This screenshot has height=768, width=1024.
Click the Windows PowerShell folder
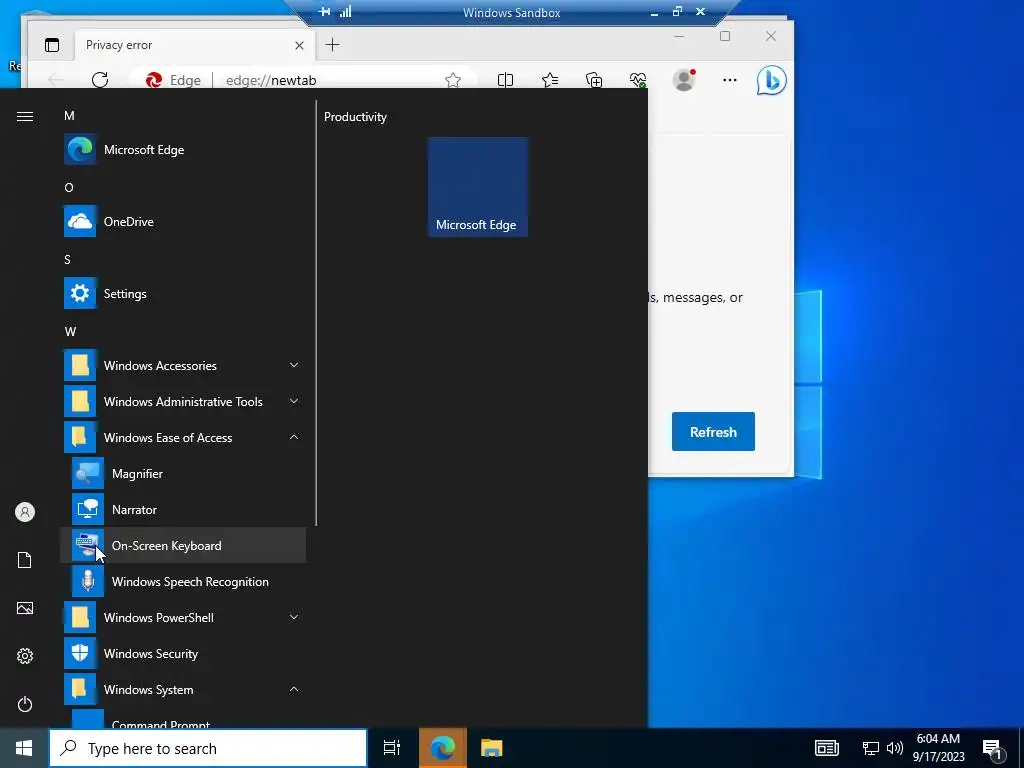tap(184, 618)
